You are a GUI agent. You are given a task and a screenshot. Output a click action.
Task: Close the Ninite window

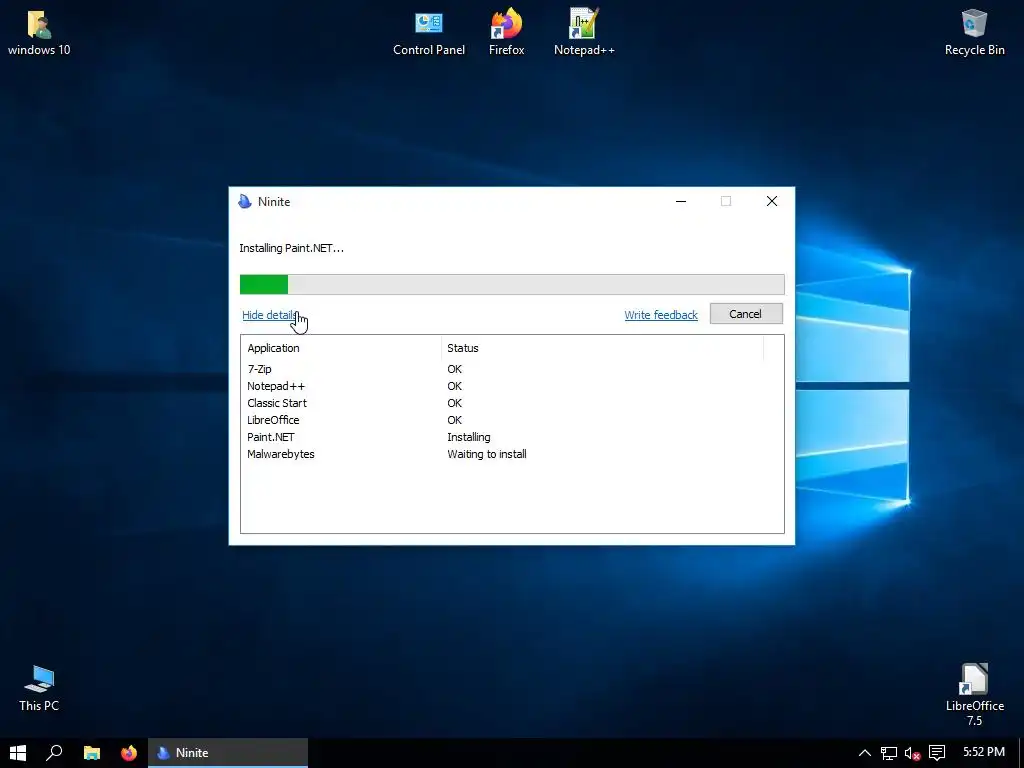tap(772, 201)
